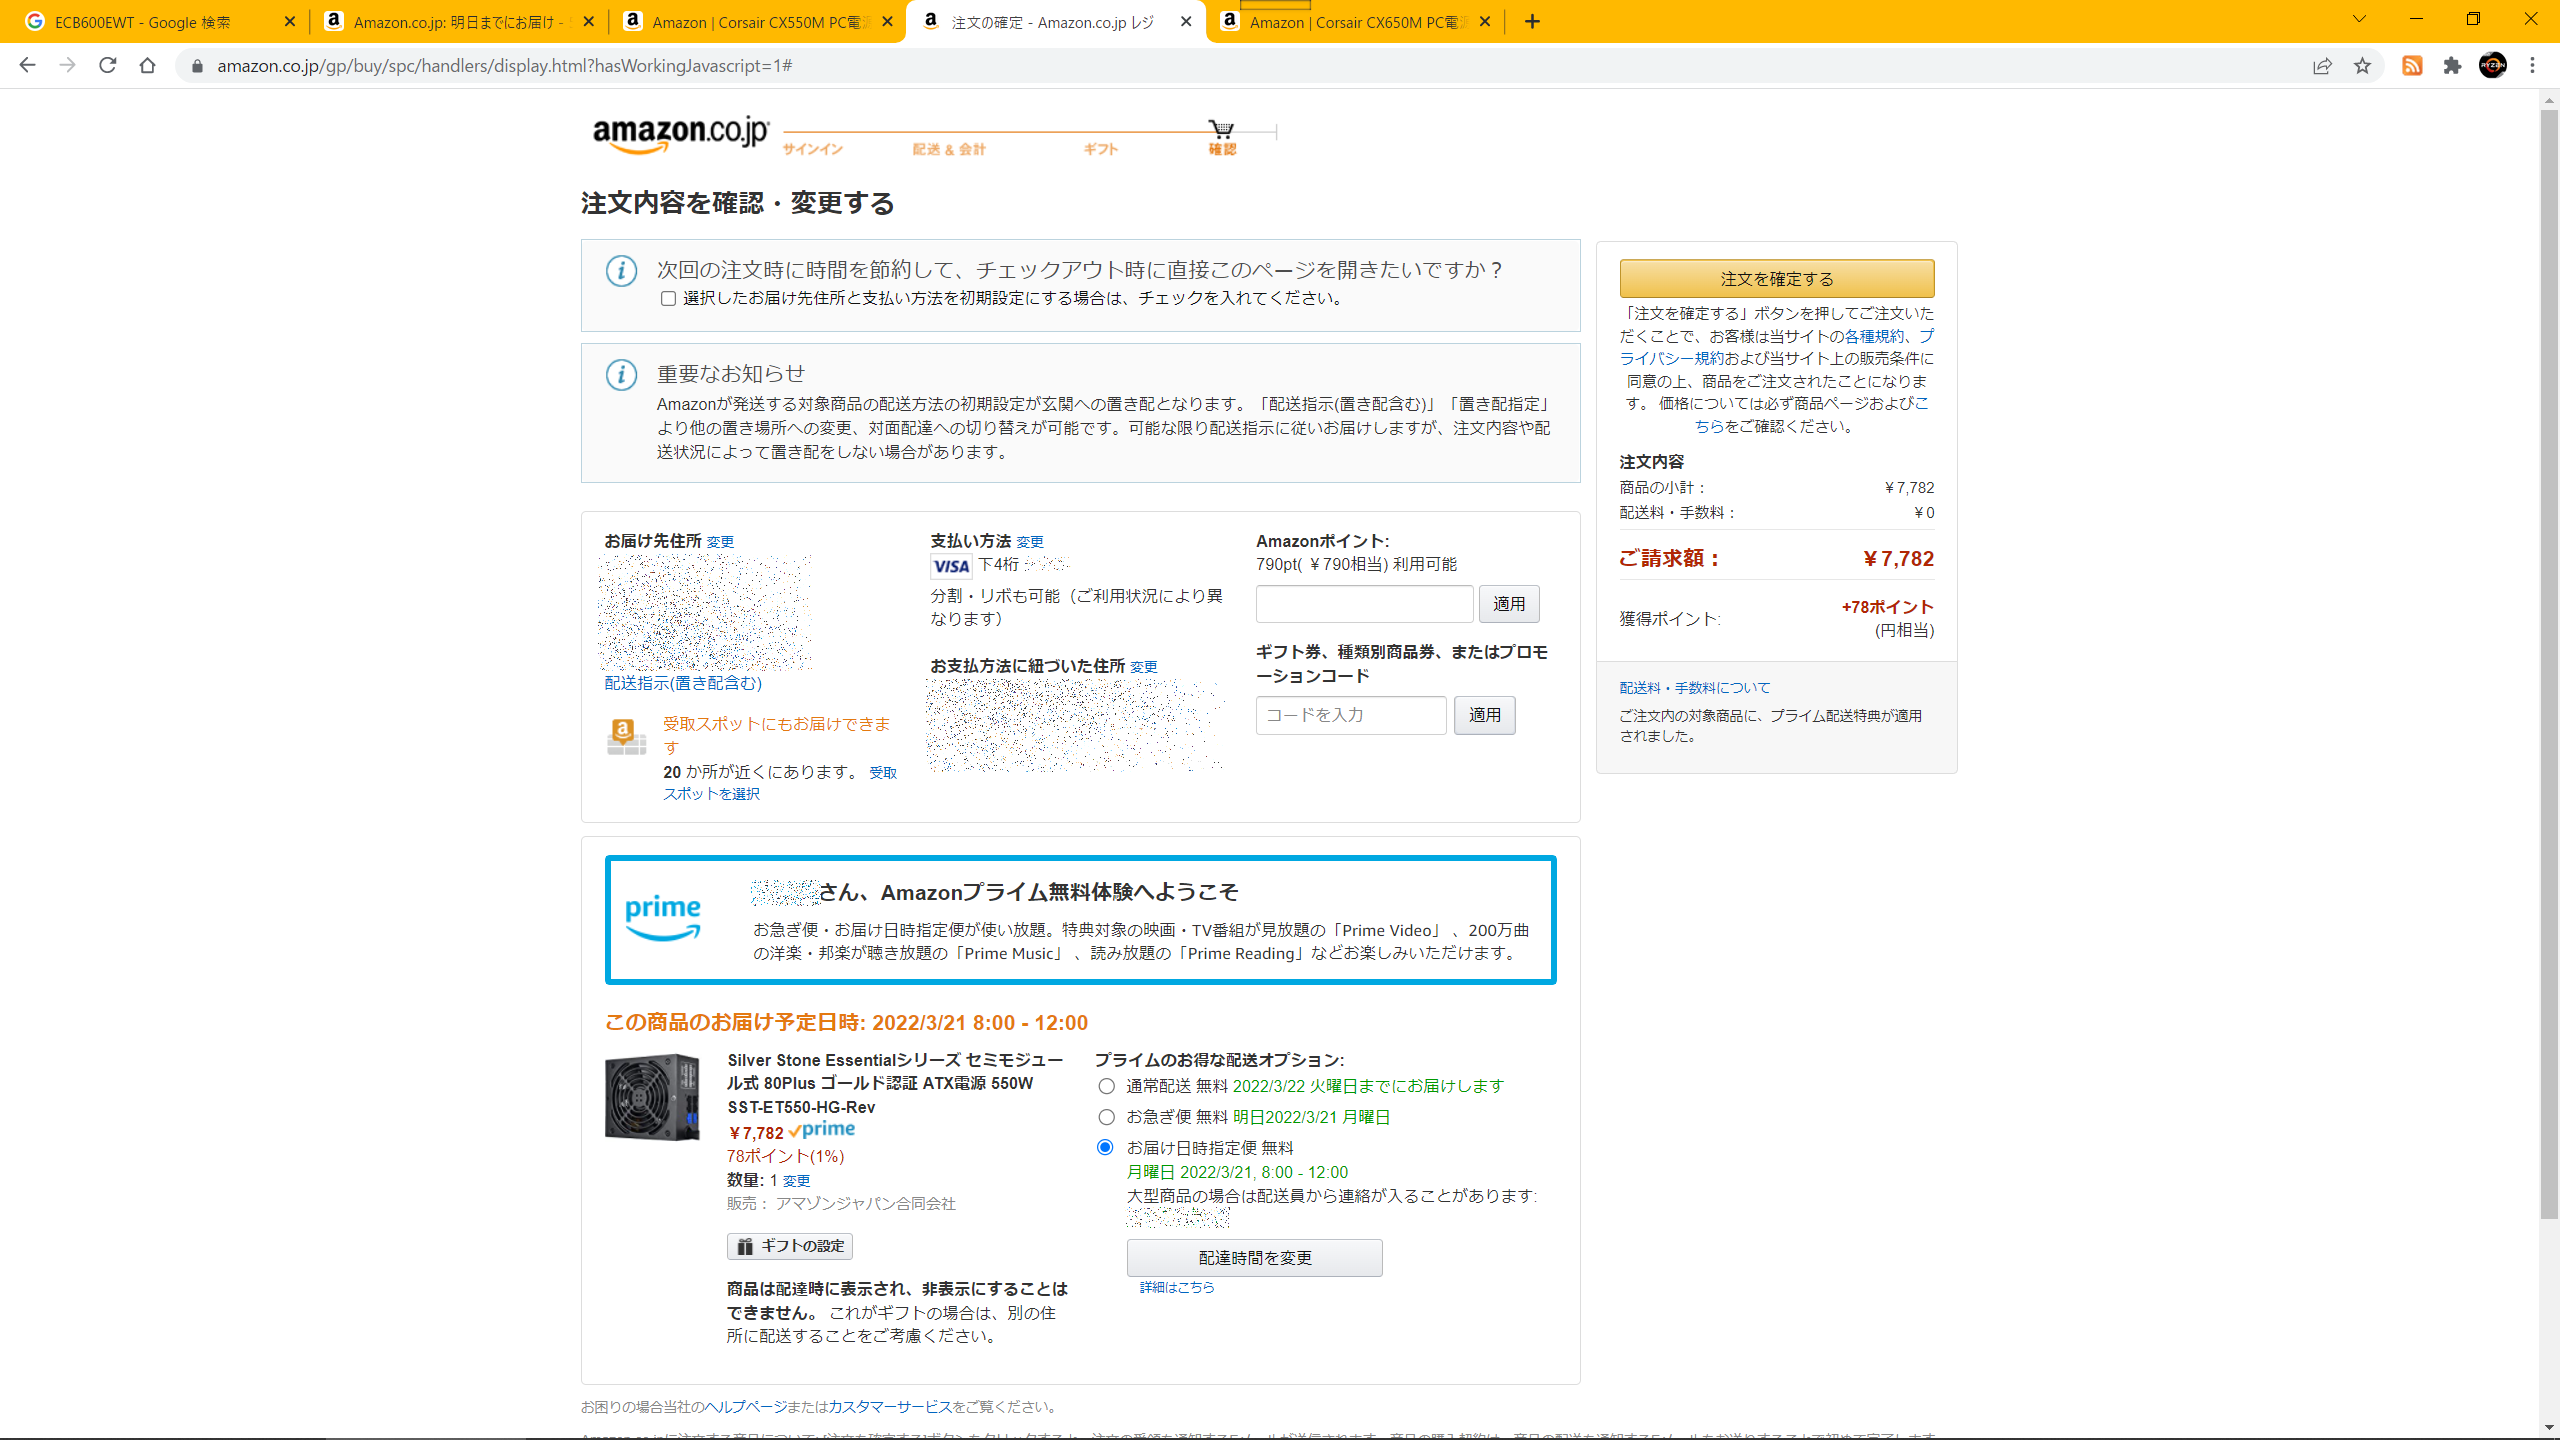Screen dimensions: 2560x1440
Task: Open browser home page icon
Action: coord(147,66)
